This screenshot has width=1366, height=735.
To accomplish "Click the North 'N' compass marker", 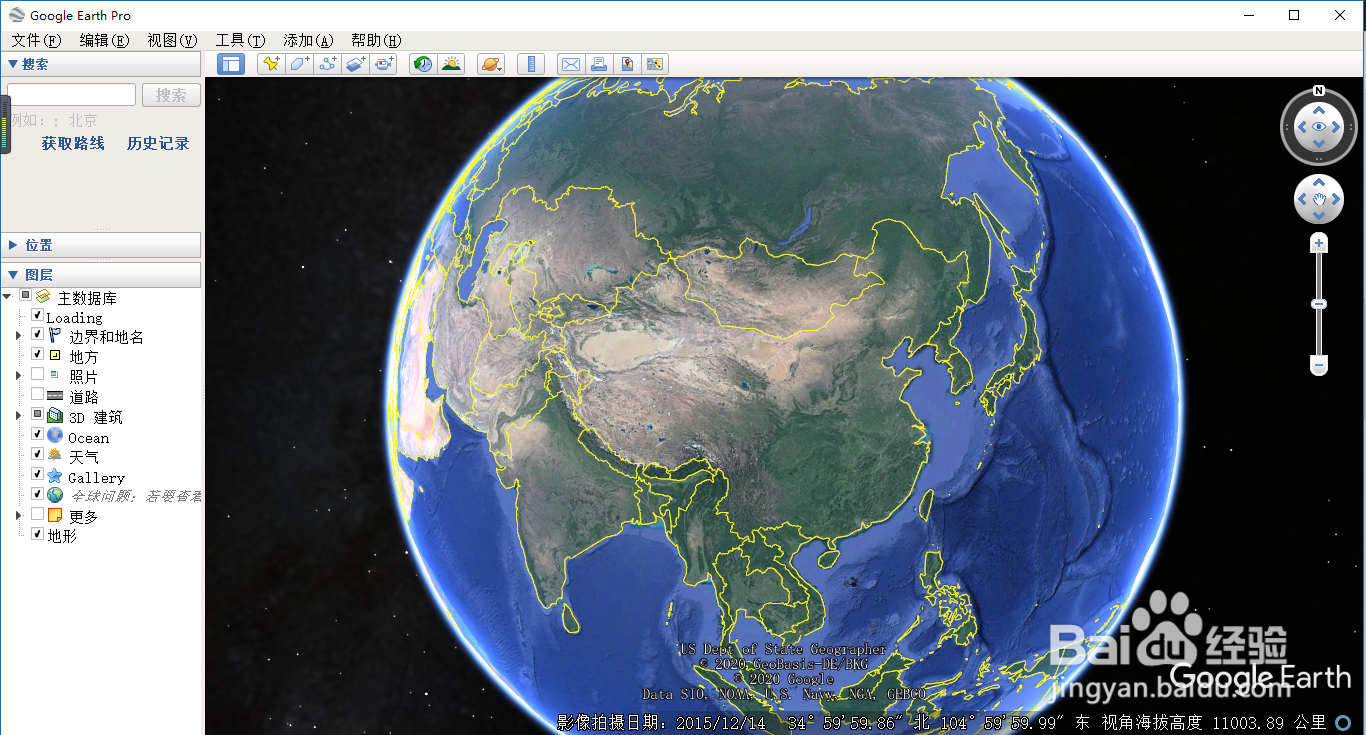I will [x=1319, y=89].
